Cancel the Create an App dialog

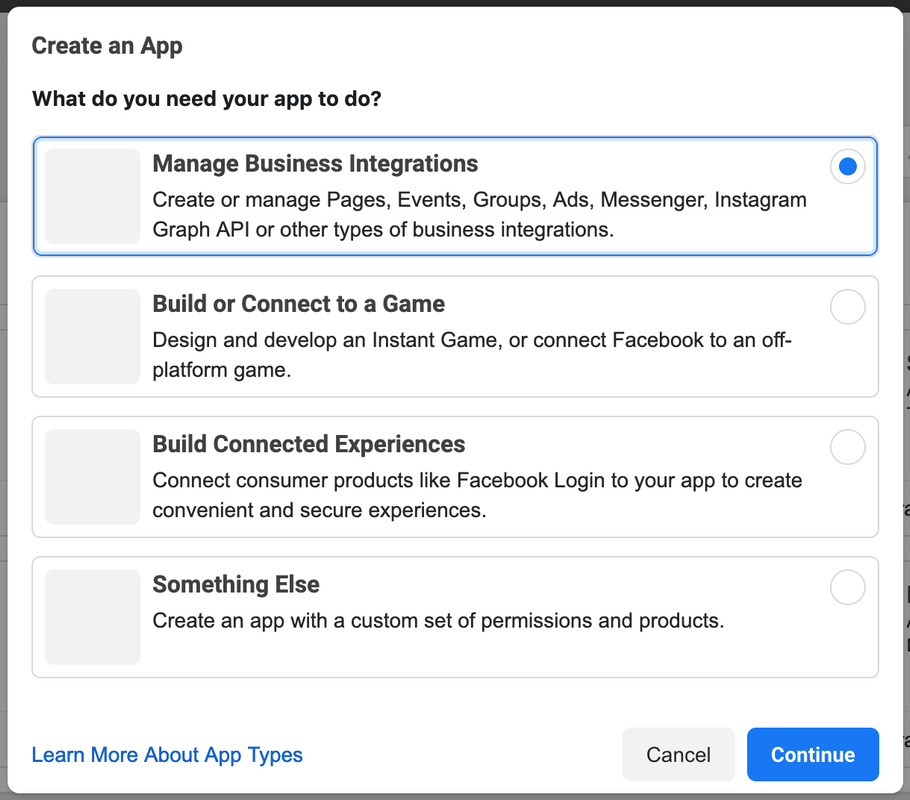point(678,754)
